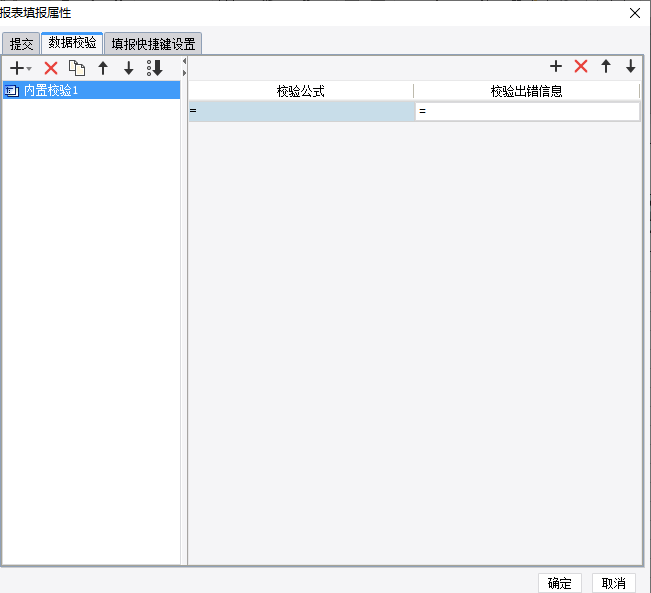The width and height of the screenshot is (651, 593).
Task: Switch to the 提交 tab
Action: click(21, 44)
